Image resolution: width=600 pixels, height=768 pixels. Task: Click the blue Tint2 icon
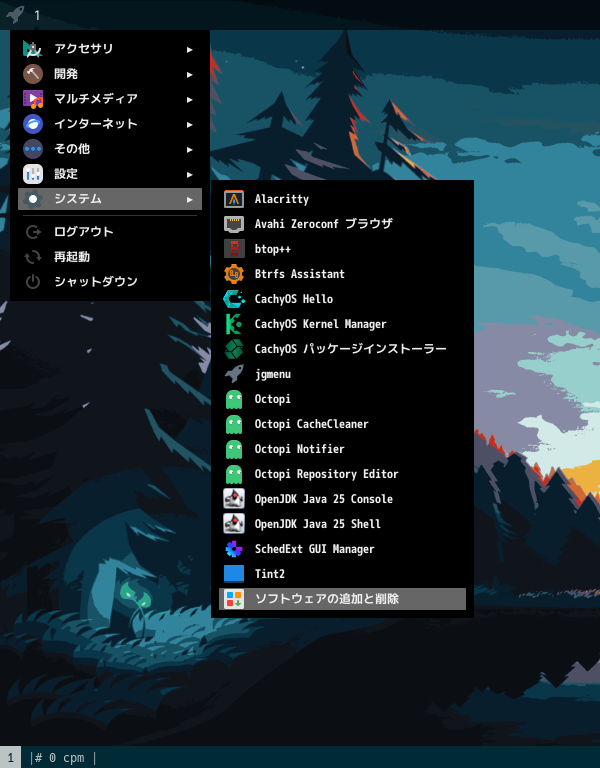pyautogui.click(x=234, y=574)
